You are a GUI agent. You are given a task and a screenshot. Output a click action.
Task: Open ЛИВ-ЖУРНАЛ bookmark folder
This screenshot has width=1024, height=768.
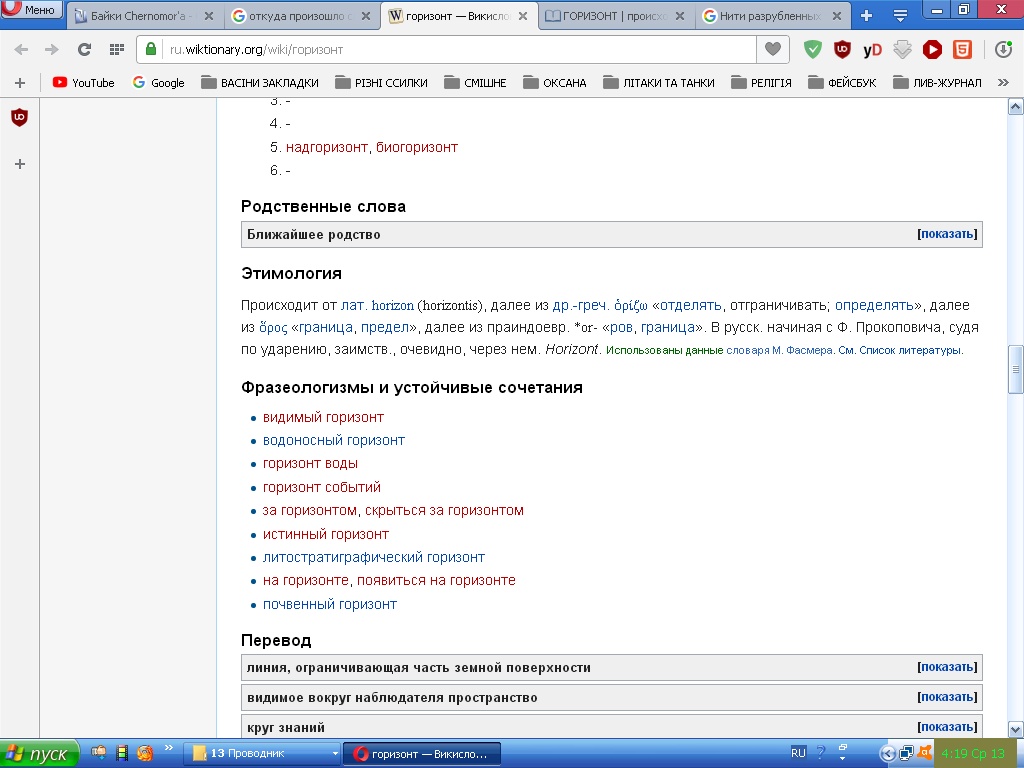(938, 83)
